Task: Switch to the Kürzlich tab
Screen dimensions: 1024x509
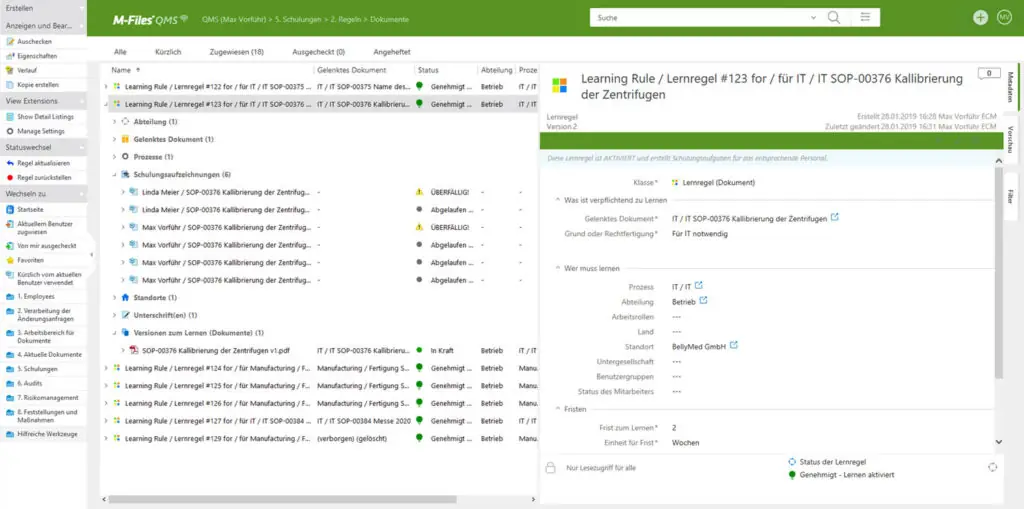Action: point(168,52)
